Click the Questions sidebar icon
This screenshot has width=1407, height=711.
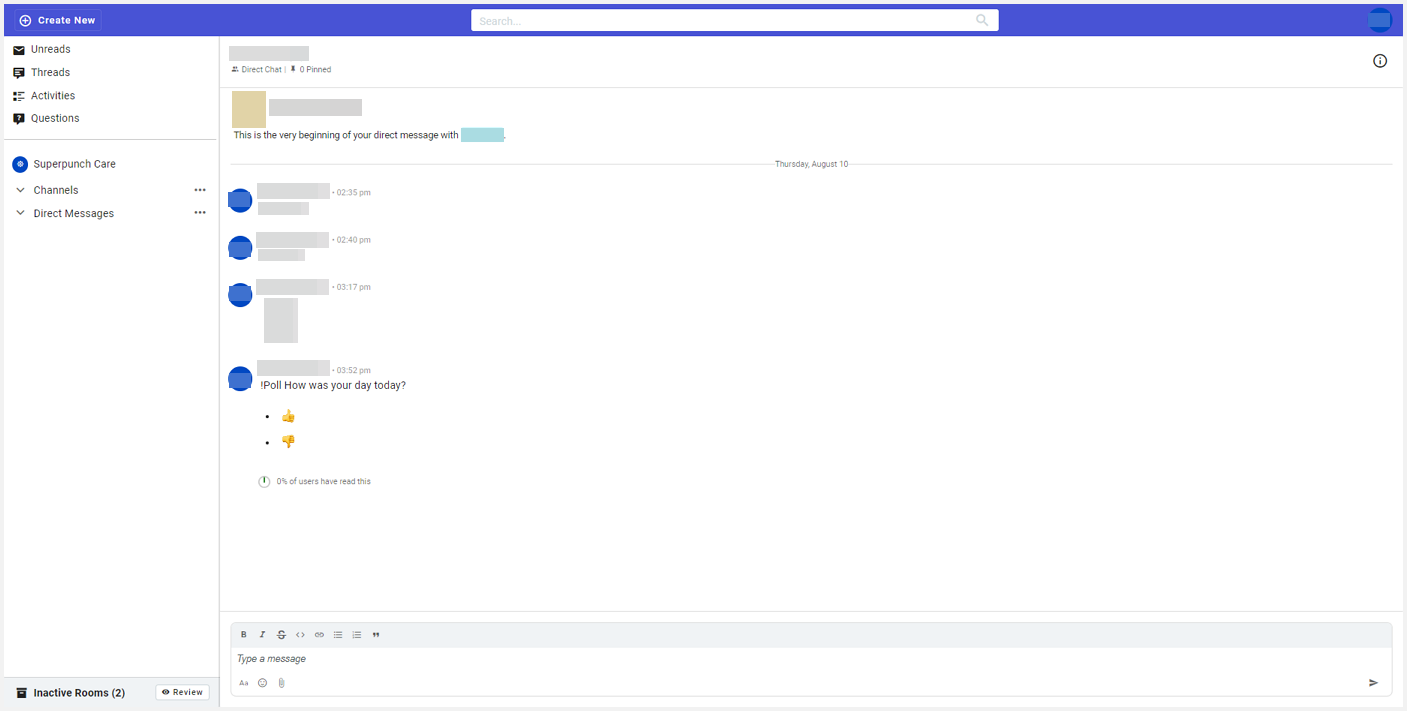(x=19, y=118)
